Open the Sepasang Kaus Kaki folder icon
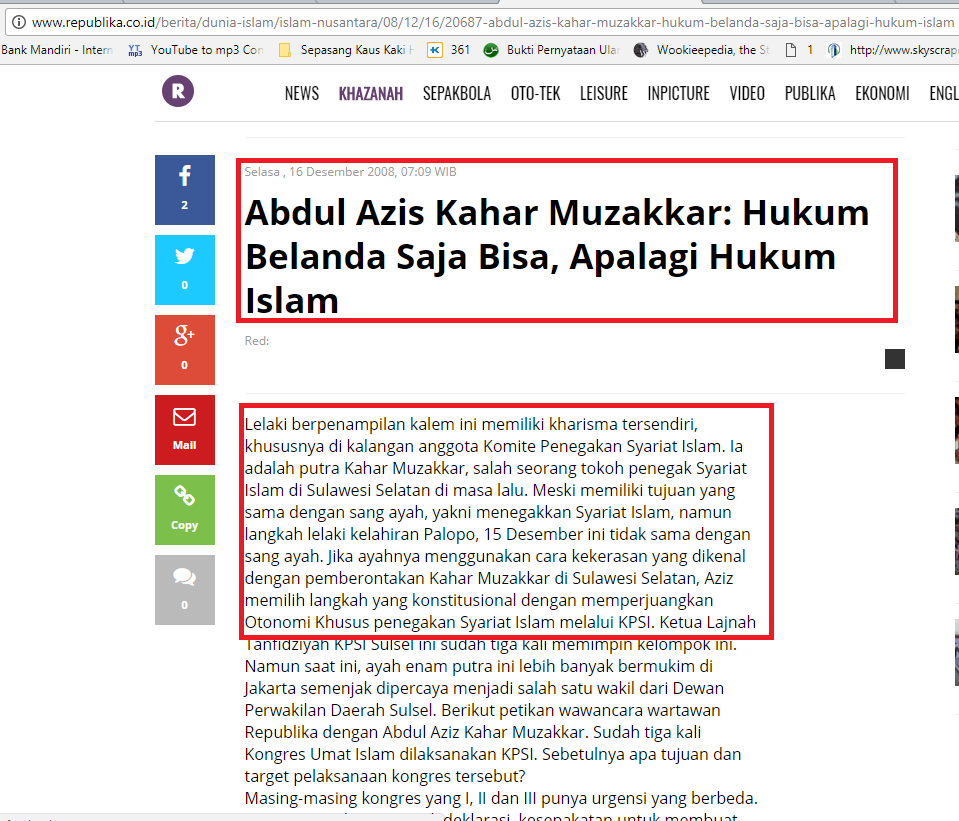Viewport: 959px width, 821px height. tap(285, 48)
